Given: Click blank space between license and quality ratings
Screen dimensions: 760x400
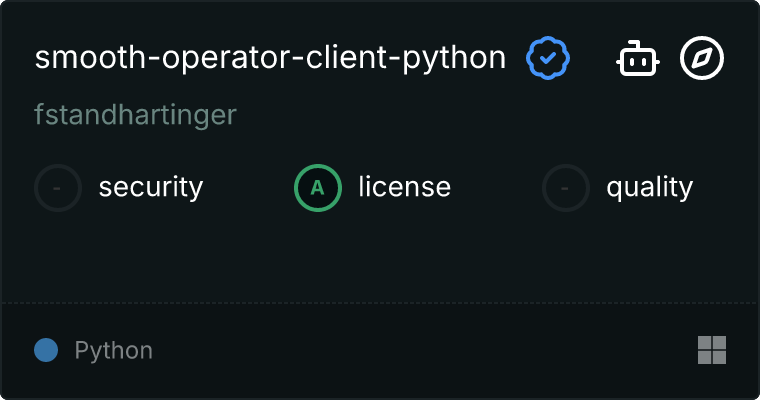Looking at the screenshot, I should click(x=496, y=187).
